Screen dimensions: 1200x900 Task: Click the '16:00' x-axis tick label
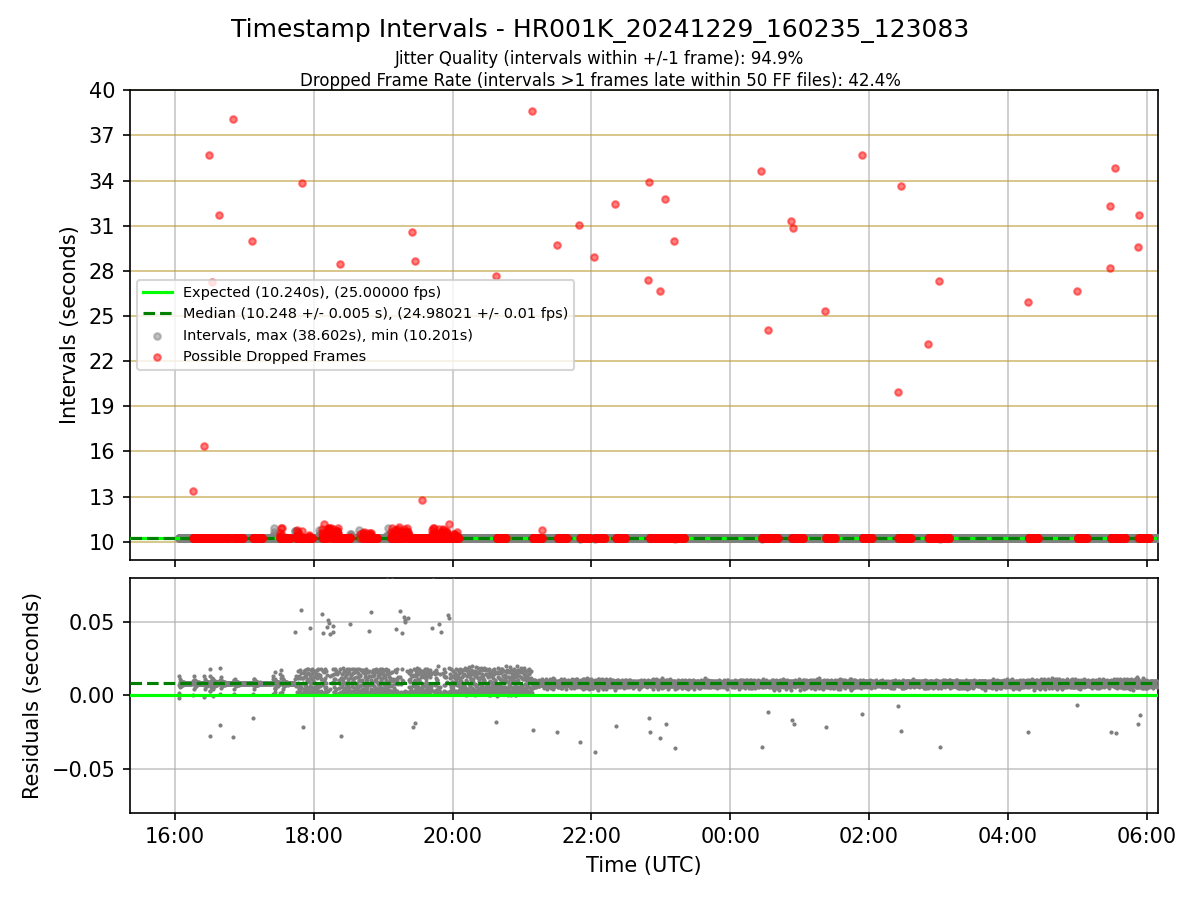tap(175, 834)
